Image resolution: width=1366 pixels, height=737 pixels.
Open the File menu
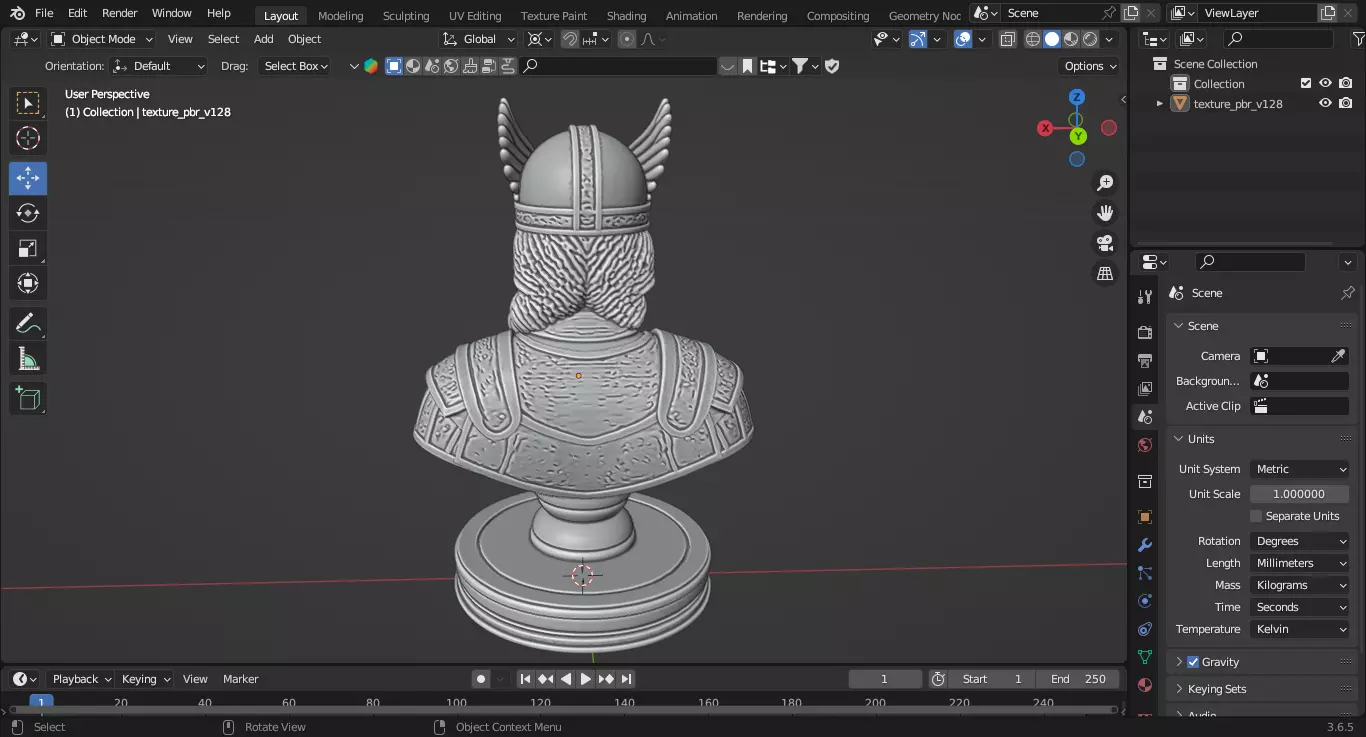(x=44, y=13)
